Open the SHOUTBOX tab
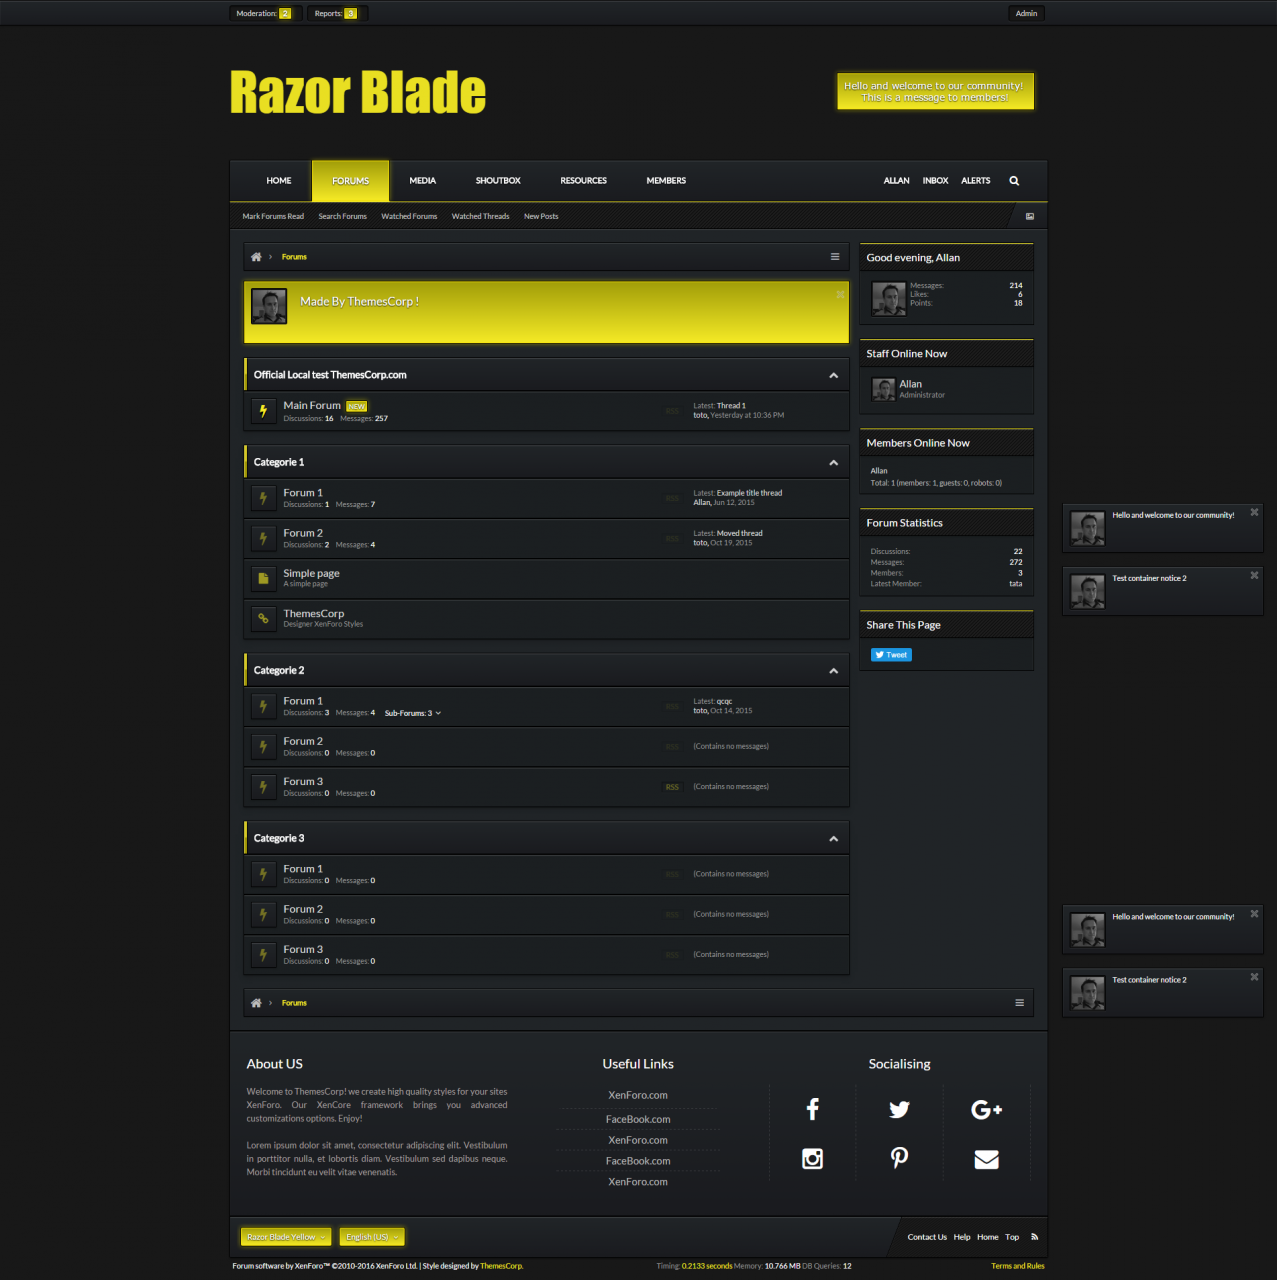1277x1280 pixels. coord(498,181)
